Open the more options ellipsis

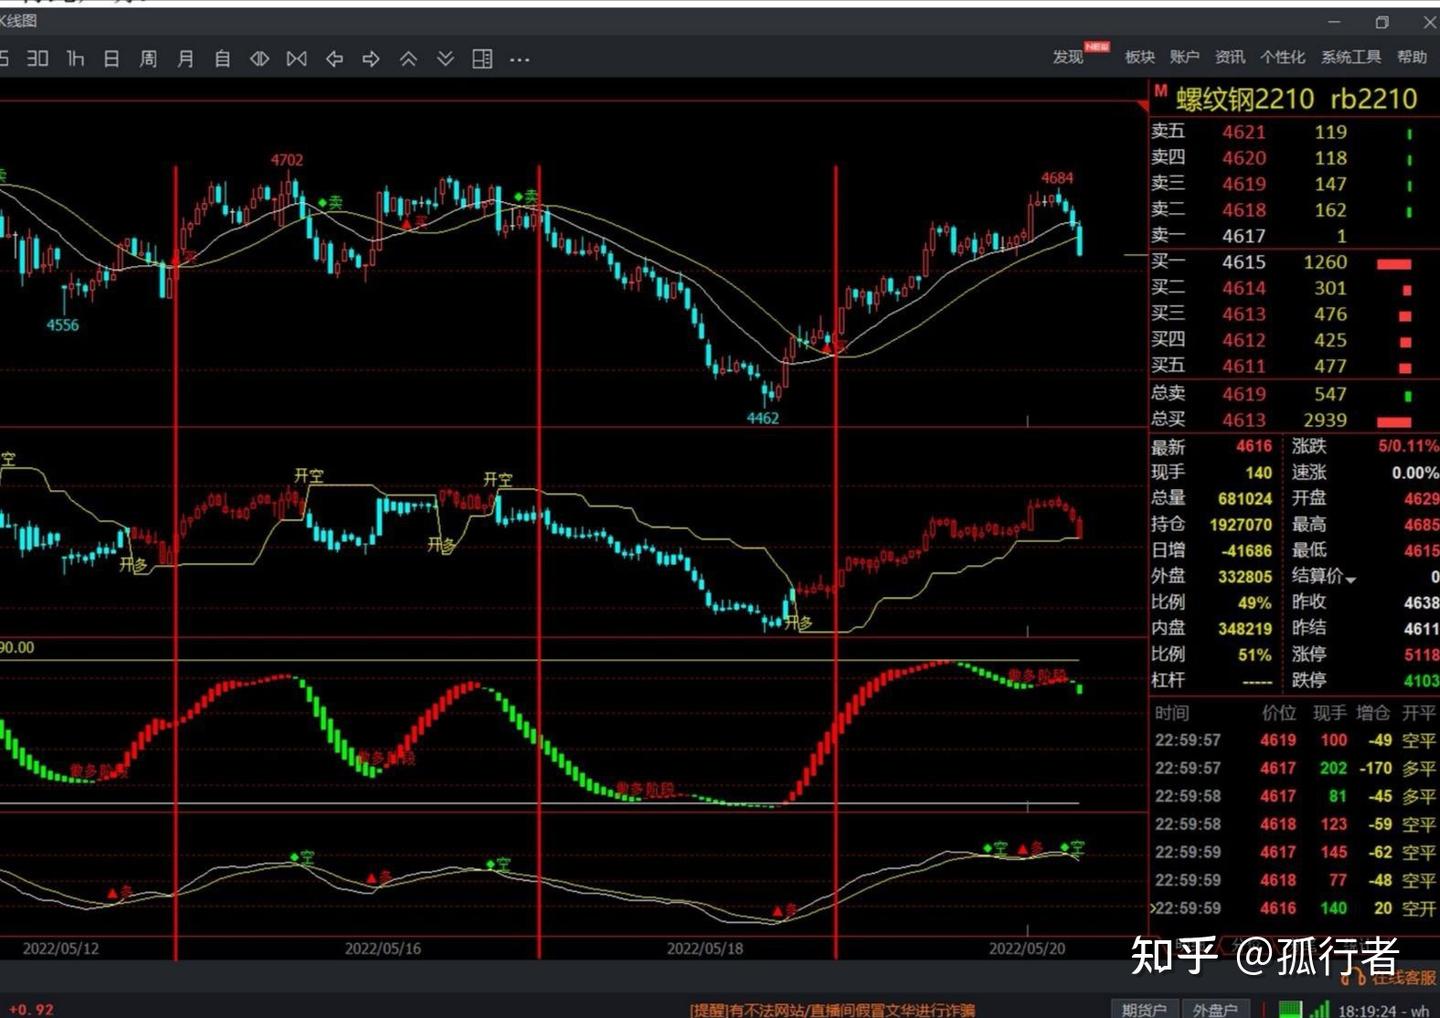pos(519,60)
